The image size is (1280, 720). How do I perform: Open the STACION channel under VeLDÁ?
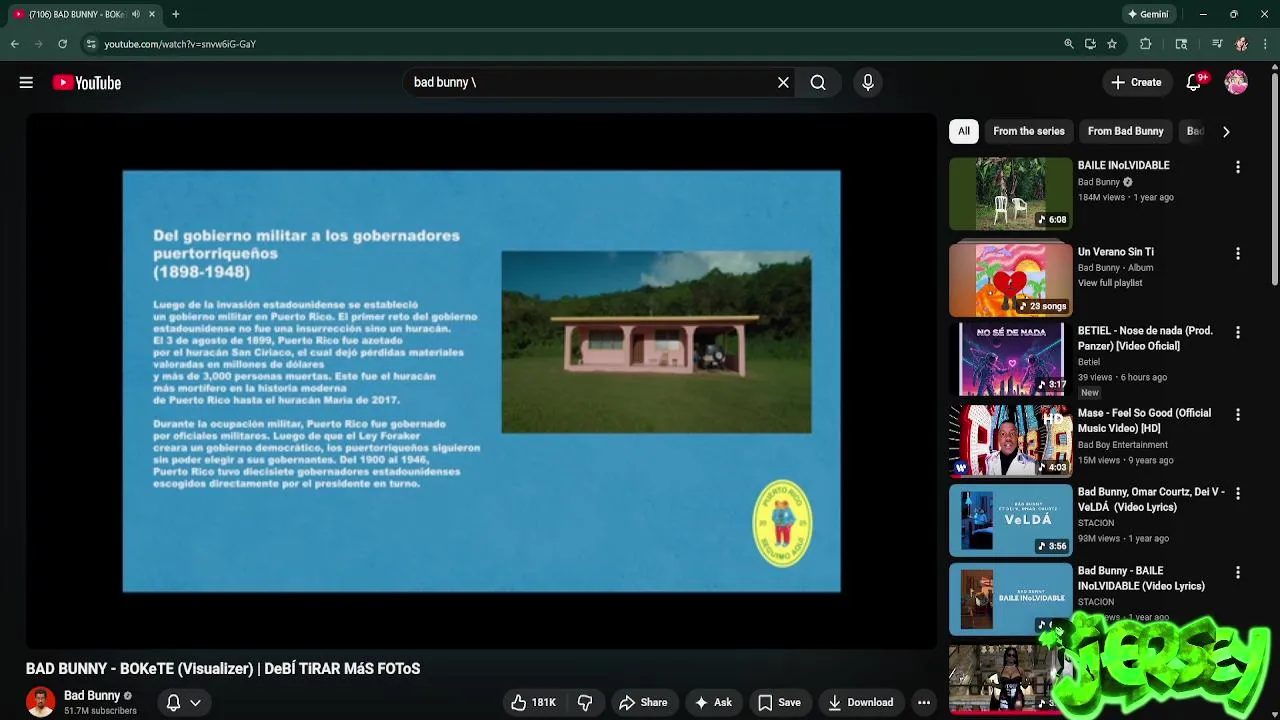[1096, 523]
